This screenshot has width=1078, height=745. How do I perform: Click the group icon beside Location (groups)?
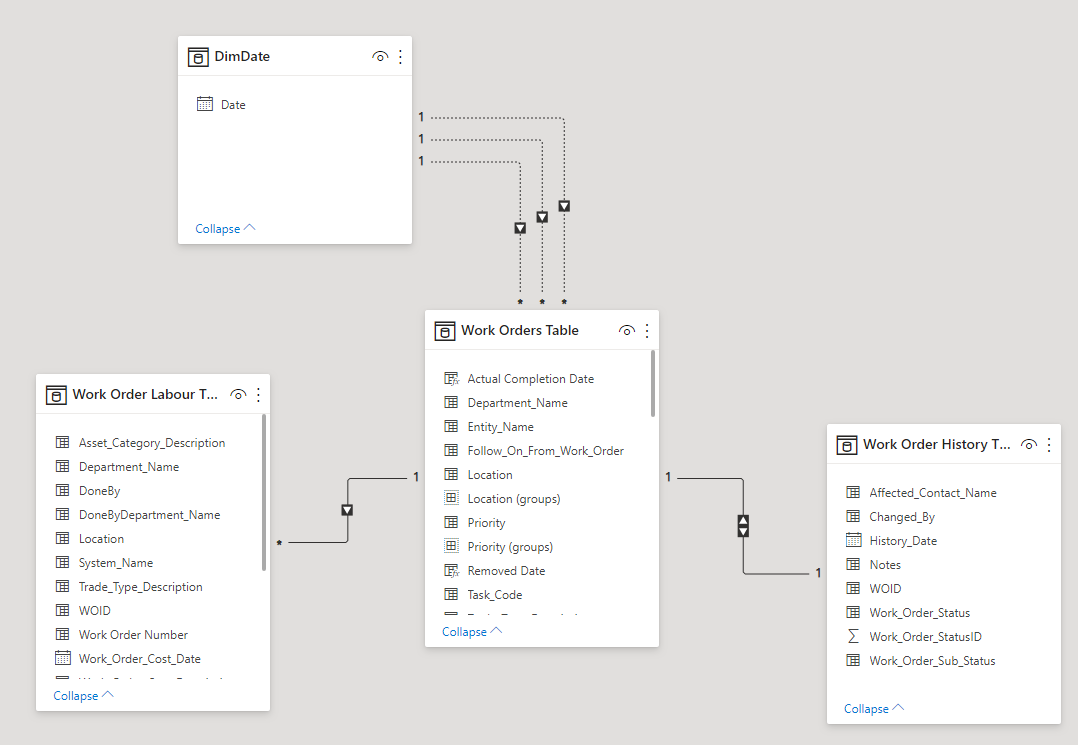(452, 498)
